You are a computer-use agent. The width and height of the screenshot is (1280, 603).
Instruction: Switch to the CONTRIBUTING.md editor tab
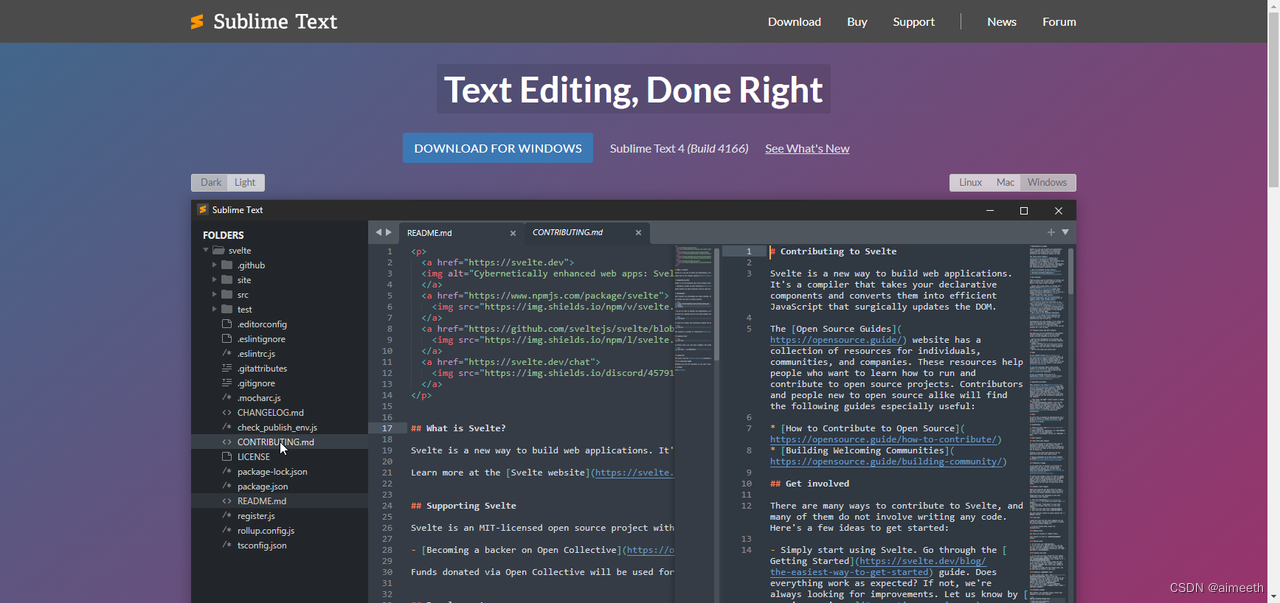587,233
